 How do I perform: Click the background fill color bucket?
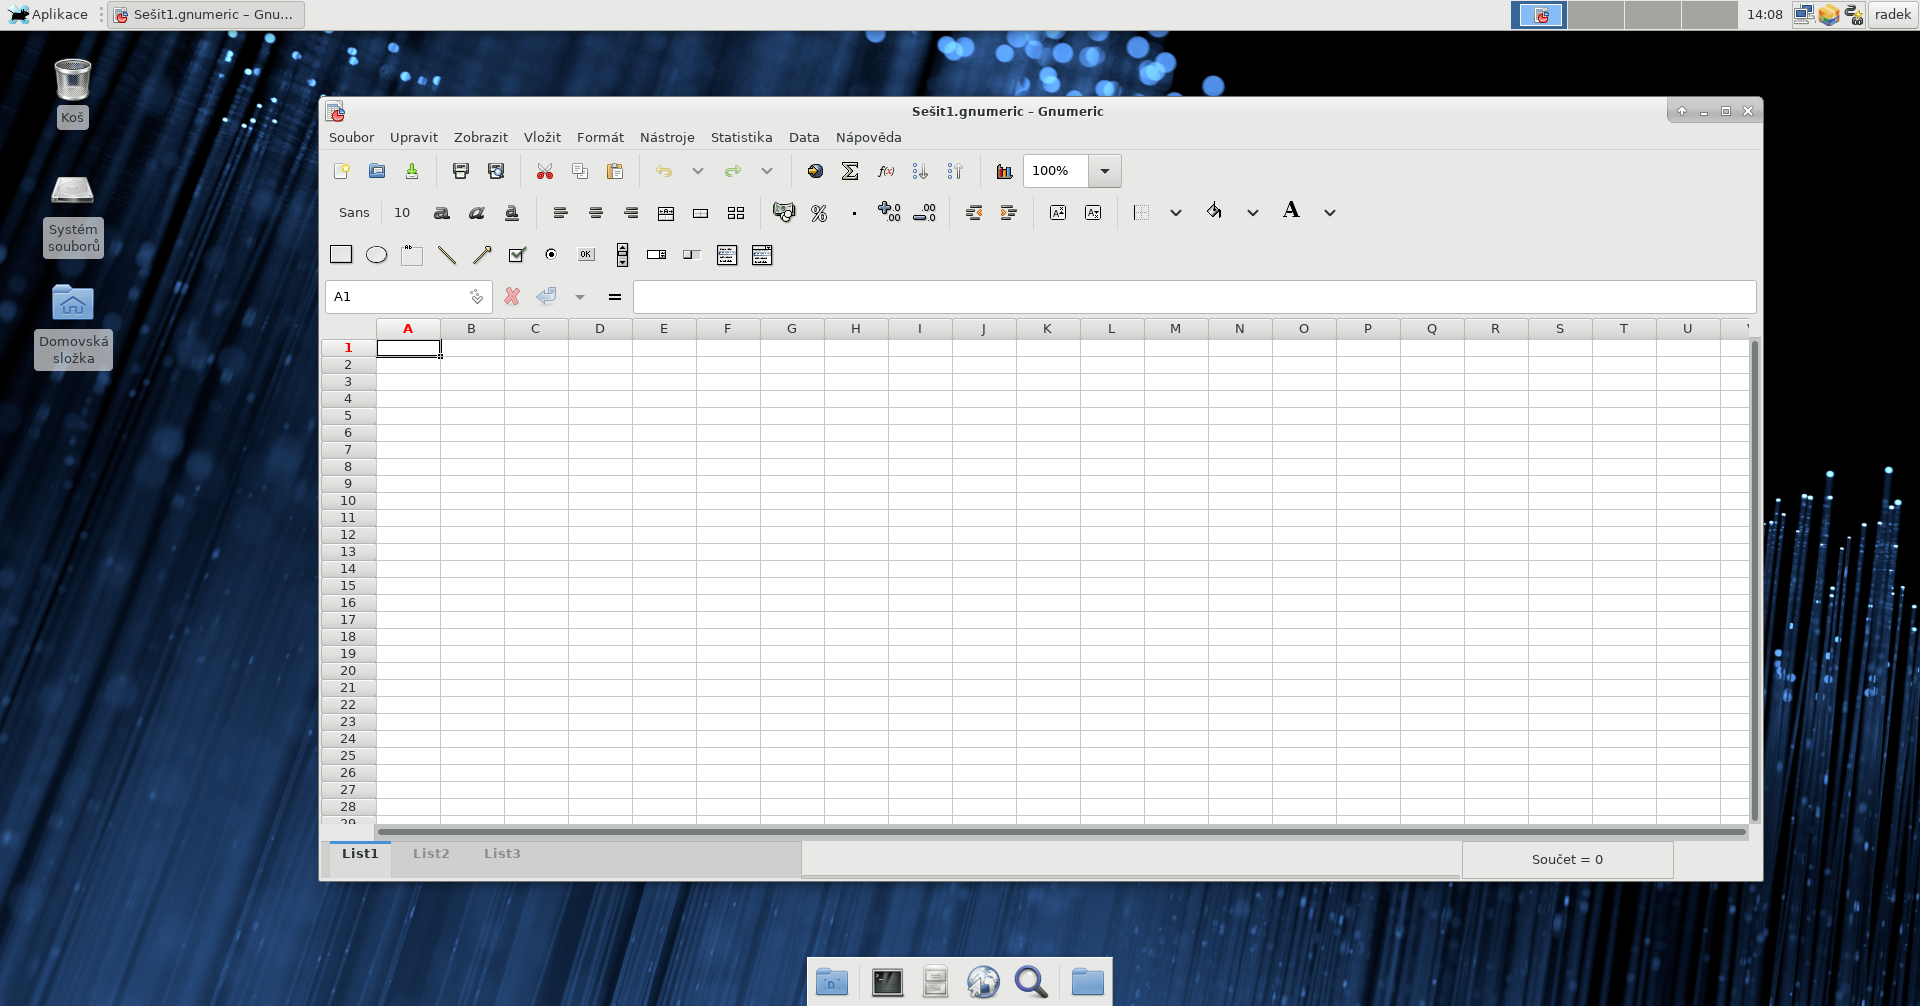[x=1214, y=211]
